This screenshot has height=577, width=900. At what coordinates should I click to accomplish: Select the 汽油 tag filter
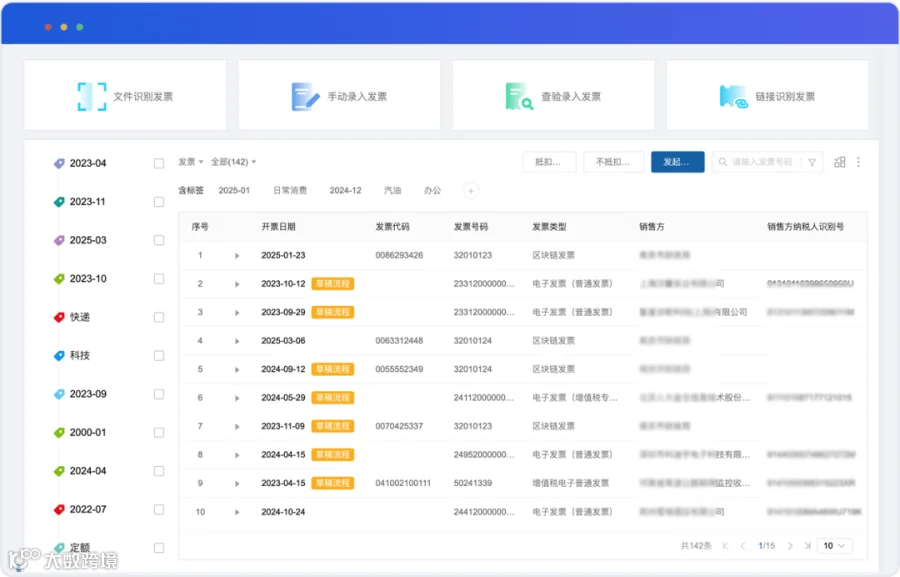[393, 191]
